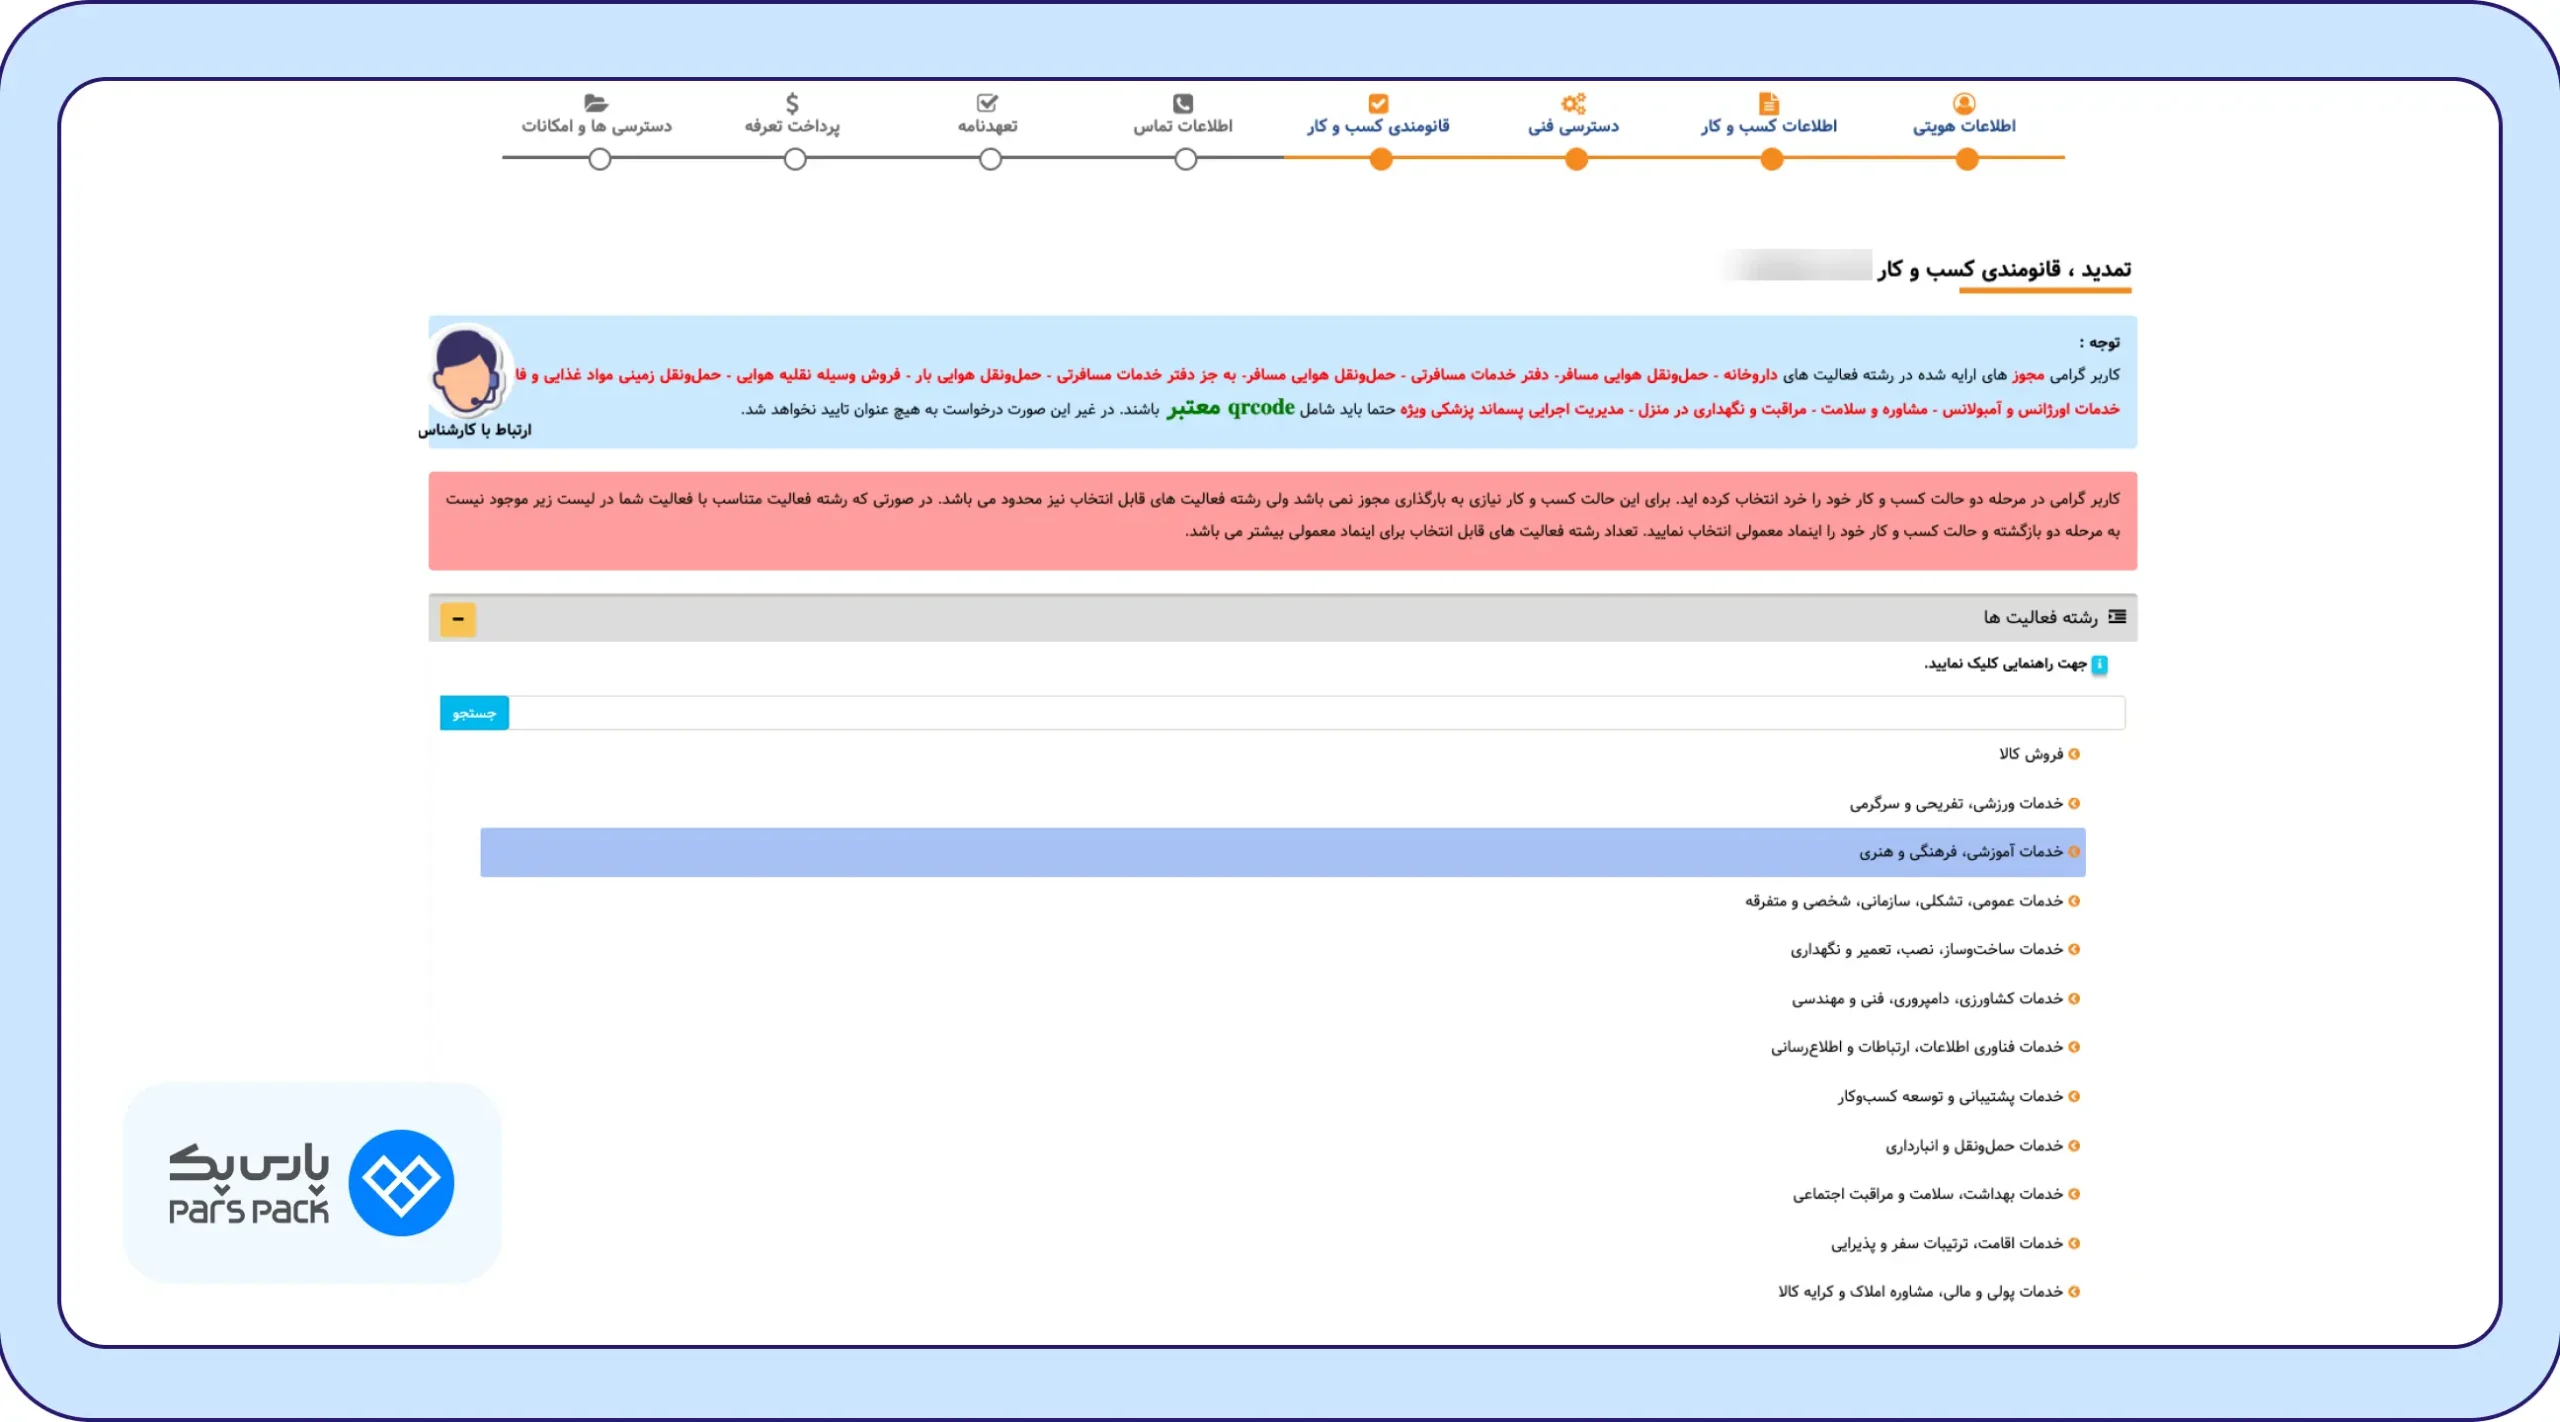This screenshot has width=2560, height=1422.
Task: Select خدمات فناوری اطلاعات، ارتباطات row
Action: click(1917, 1047)
